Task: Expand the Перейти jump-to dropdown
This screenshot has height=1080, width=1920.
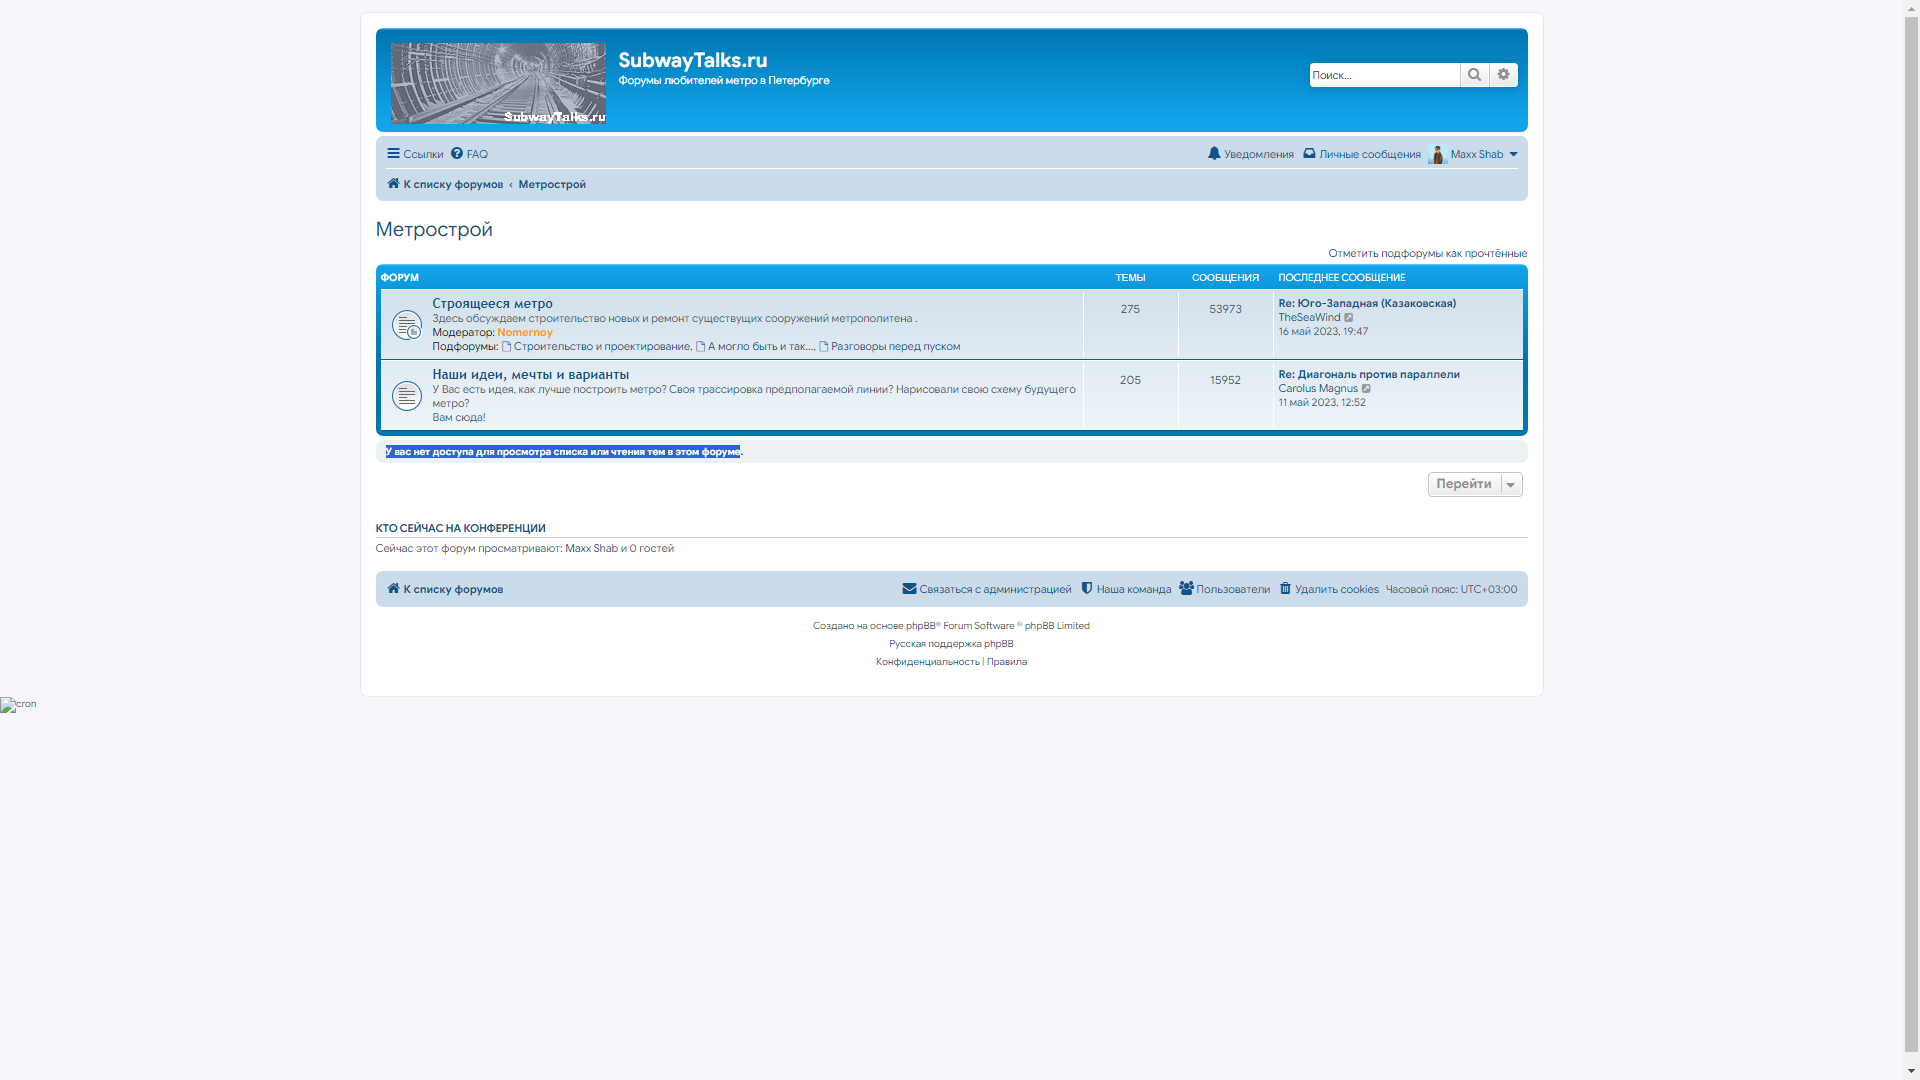Action: (1475, 484)
